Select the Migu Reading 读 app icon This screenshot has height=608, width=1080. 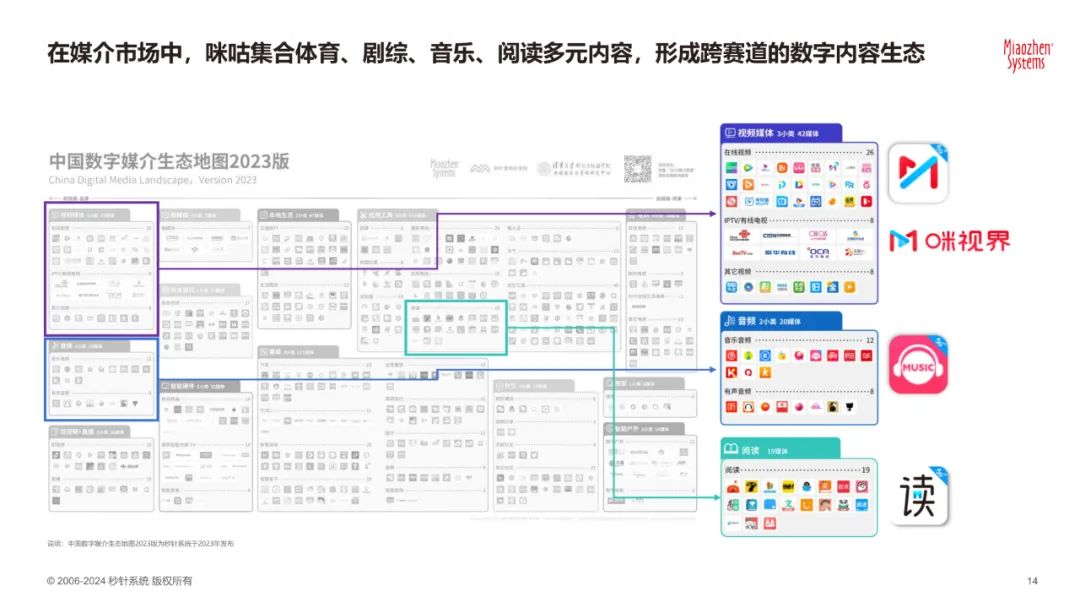tap(919, 496)
